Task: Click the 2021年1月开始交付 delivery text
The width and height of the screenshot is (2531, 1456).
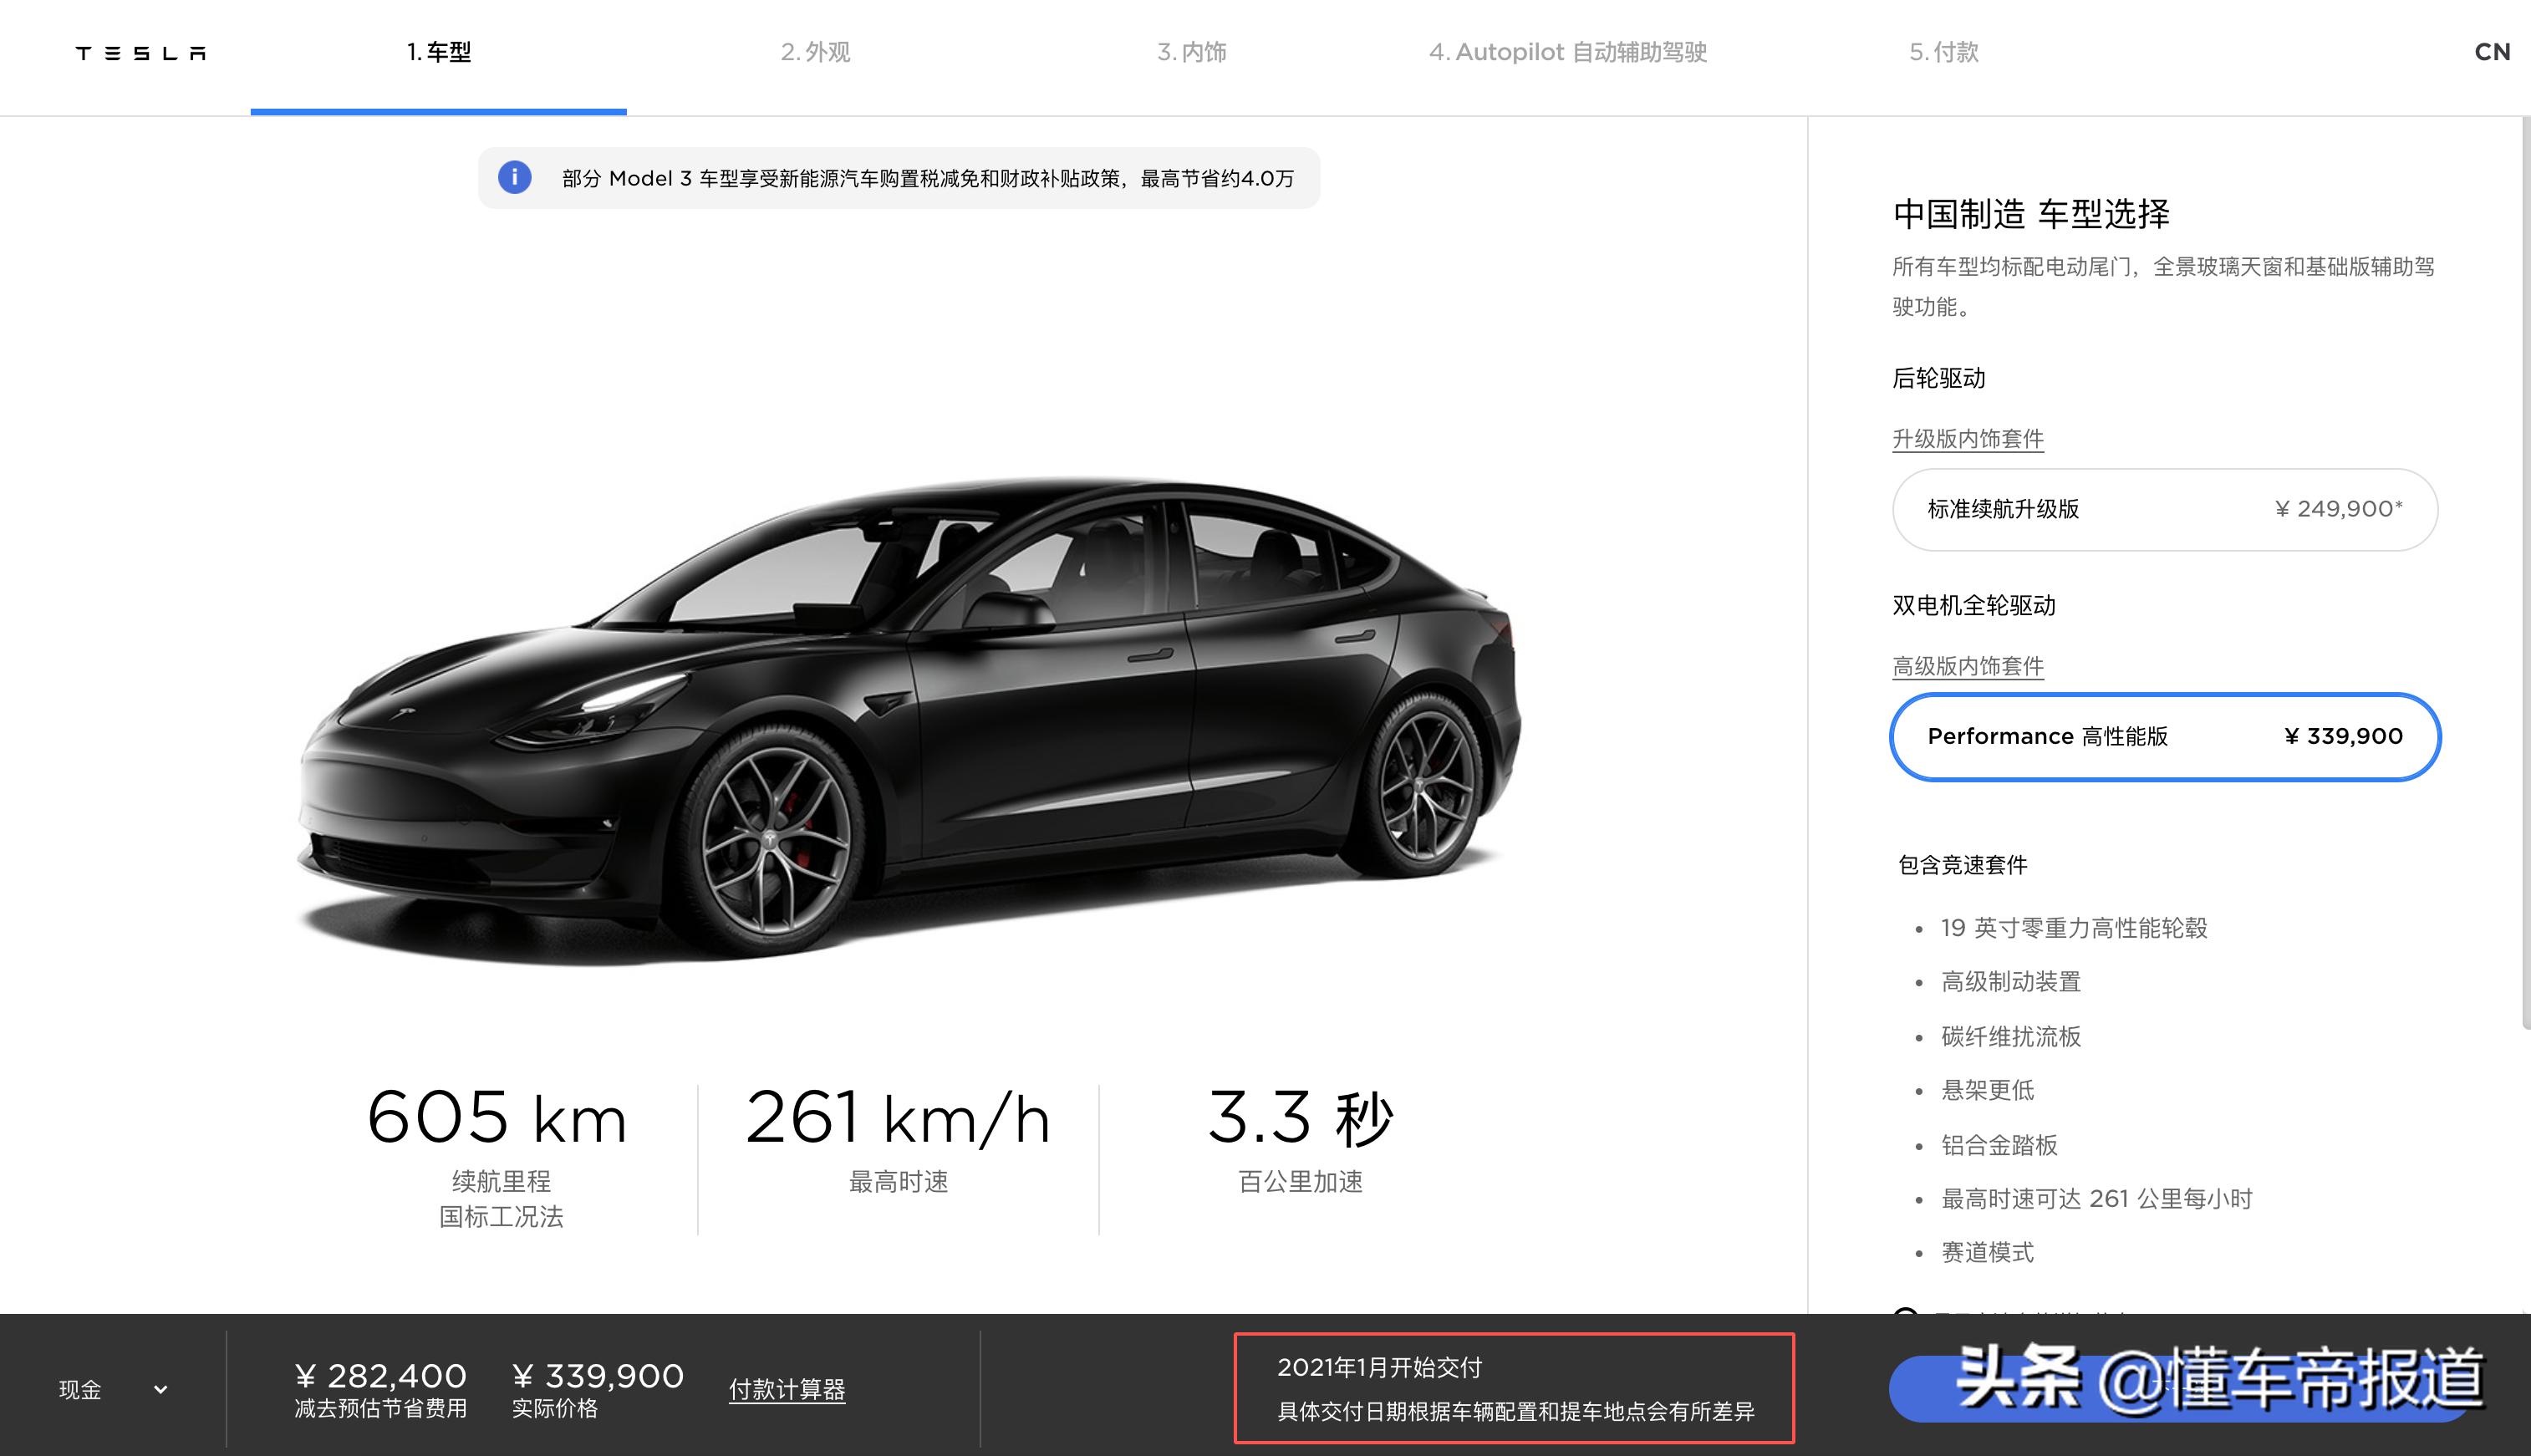Action: (x=1379, y=1367)
